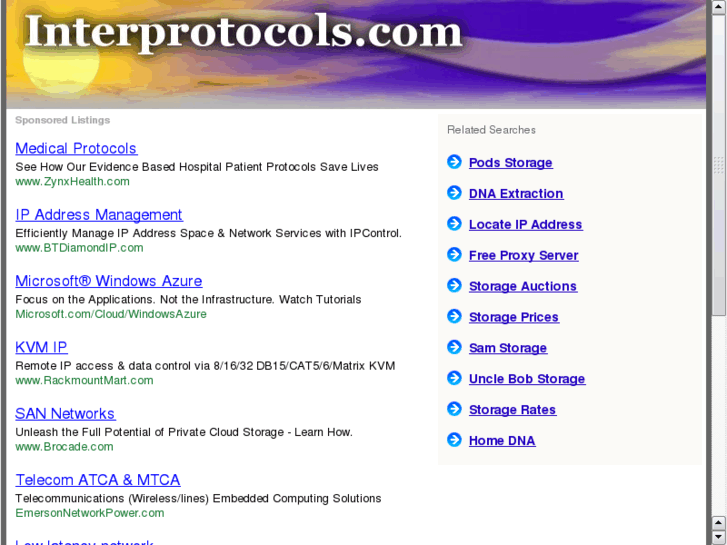
Task: Select the Storage Rates related search
Action: point(512,410)
